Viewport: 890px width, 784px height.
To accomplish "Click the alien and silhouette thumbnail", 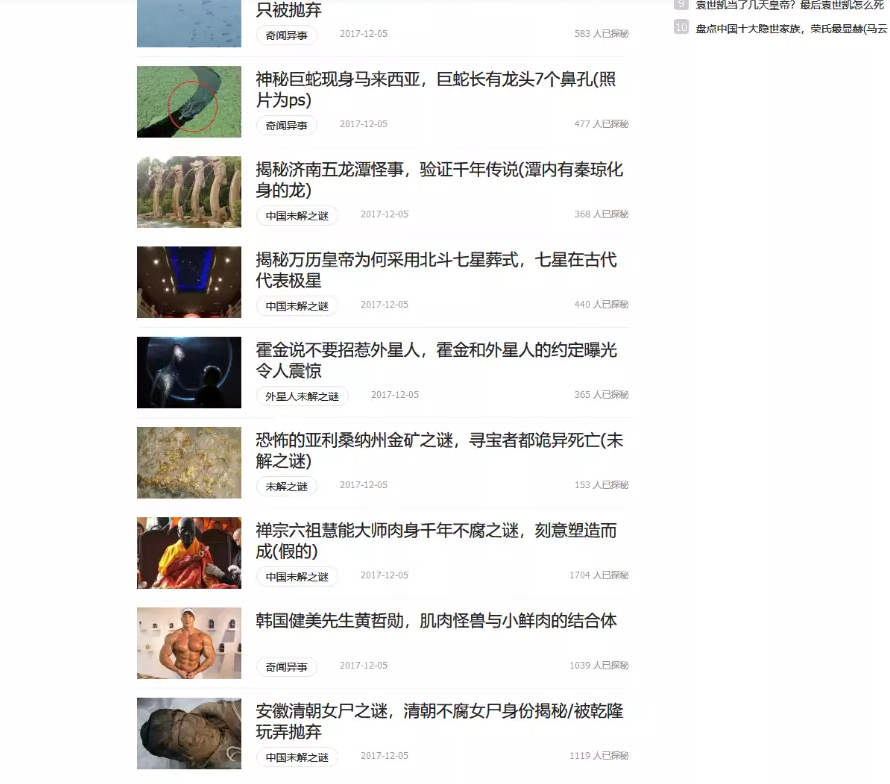I will 189,372.
